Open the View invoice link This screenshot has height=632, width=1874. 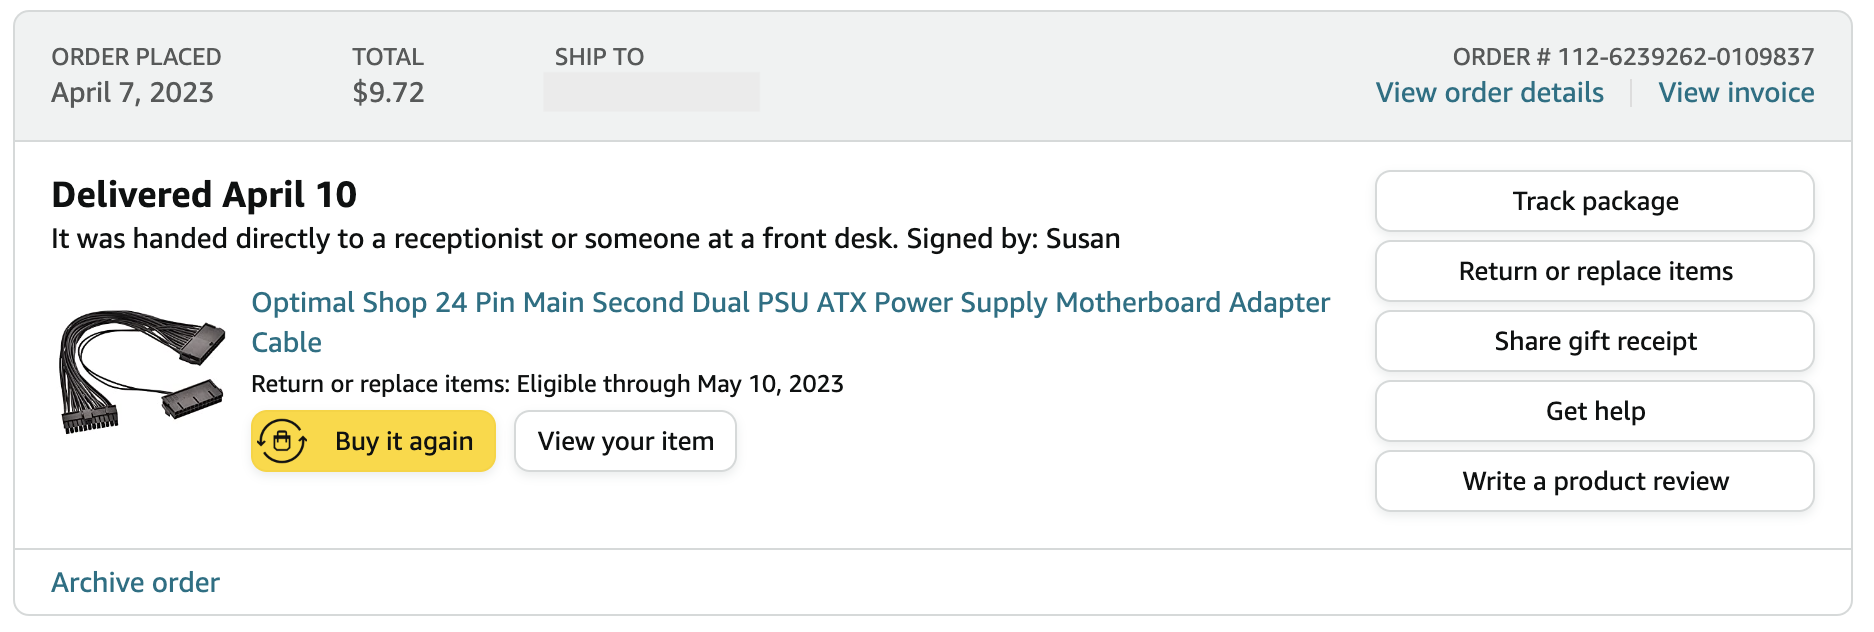pyautogui.click(x=1736, y=93)
